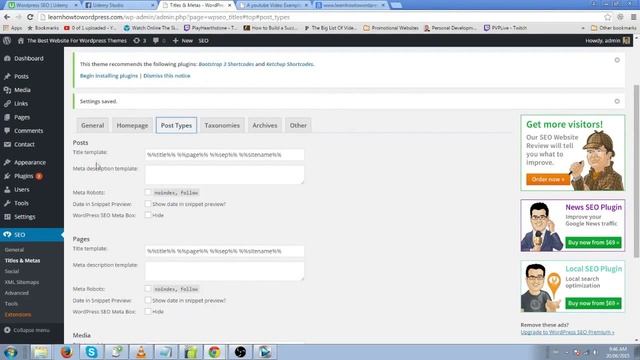Open Users sidebar icon
Screen dimensions: 640x360
pyautogui.click(x=7, y=189)
